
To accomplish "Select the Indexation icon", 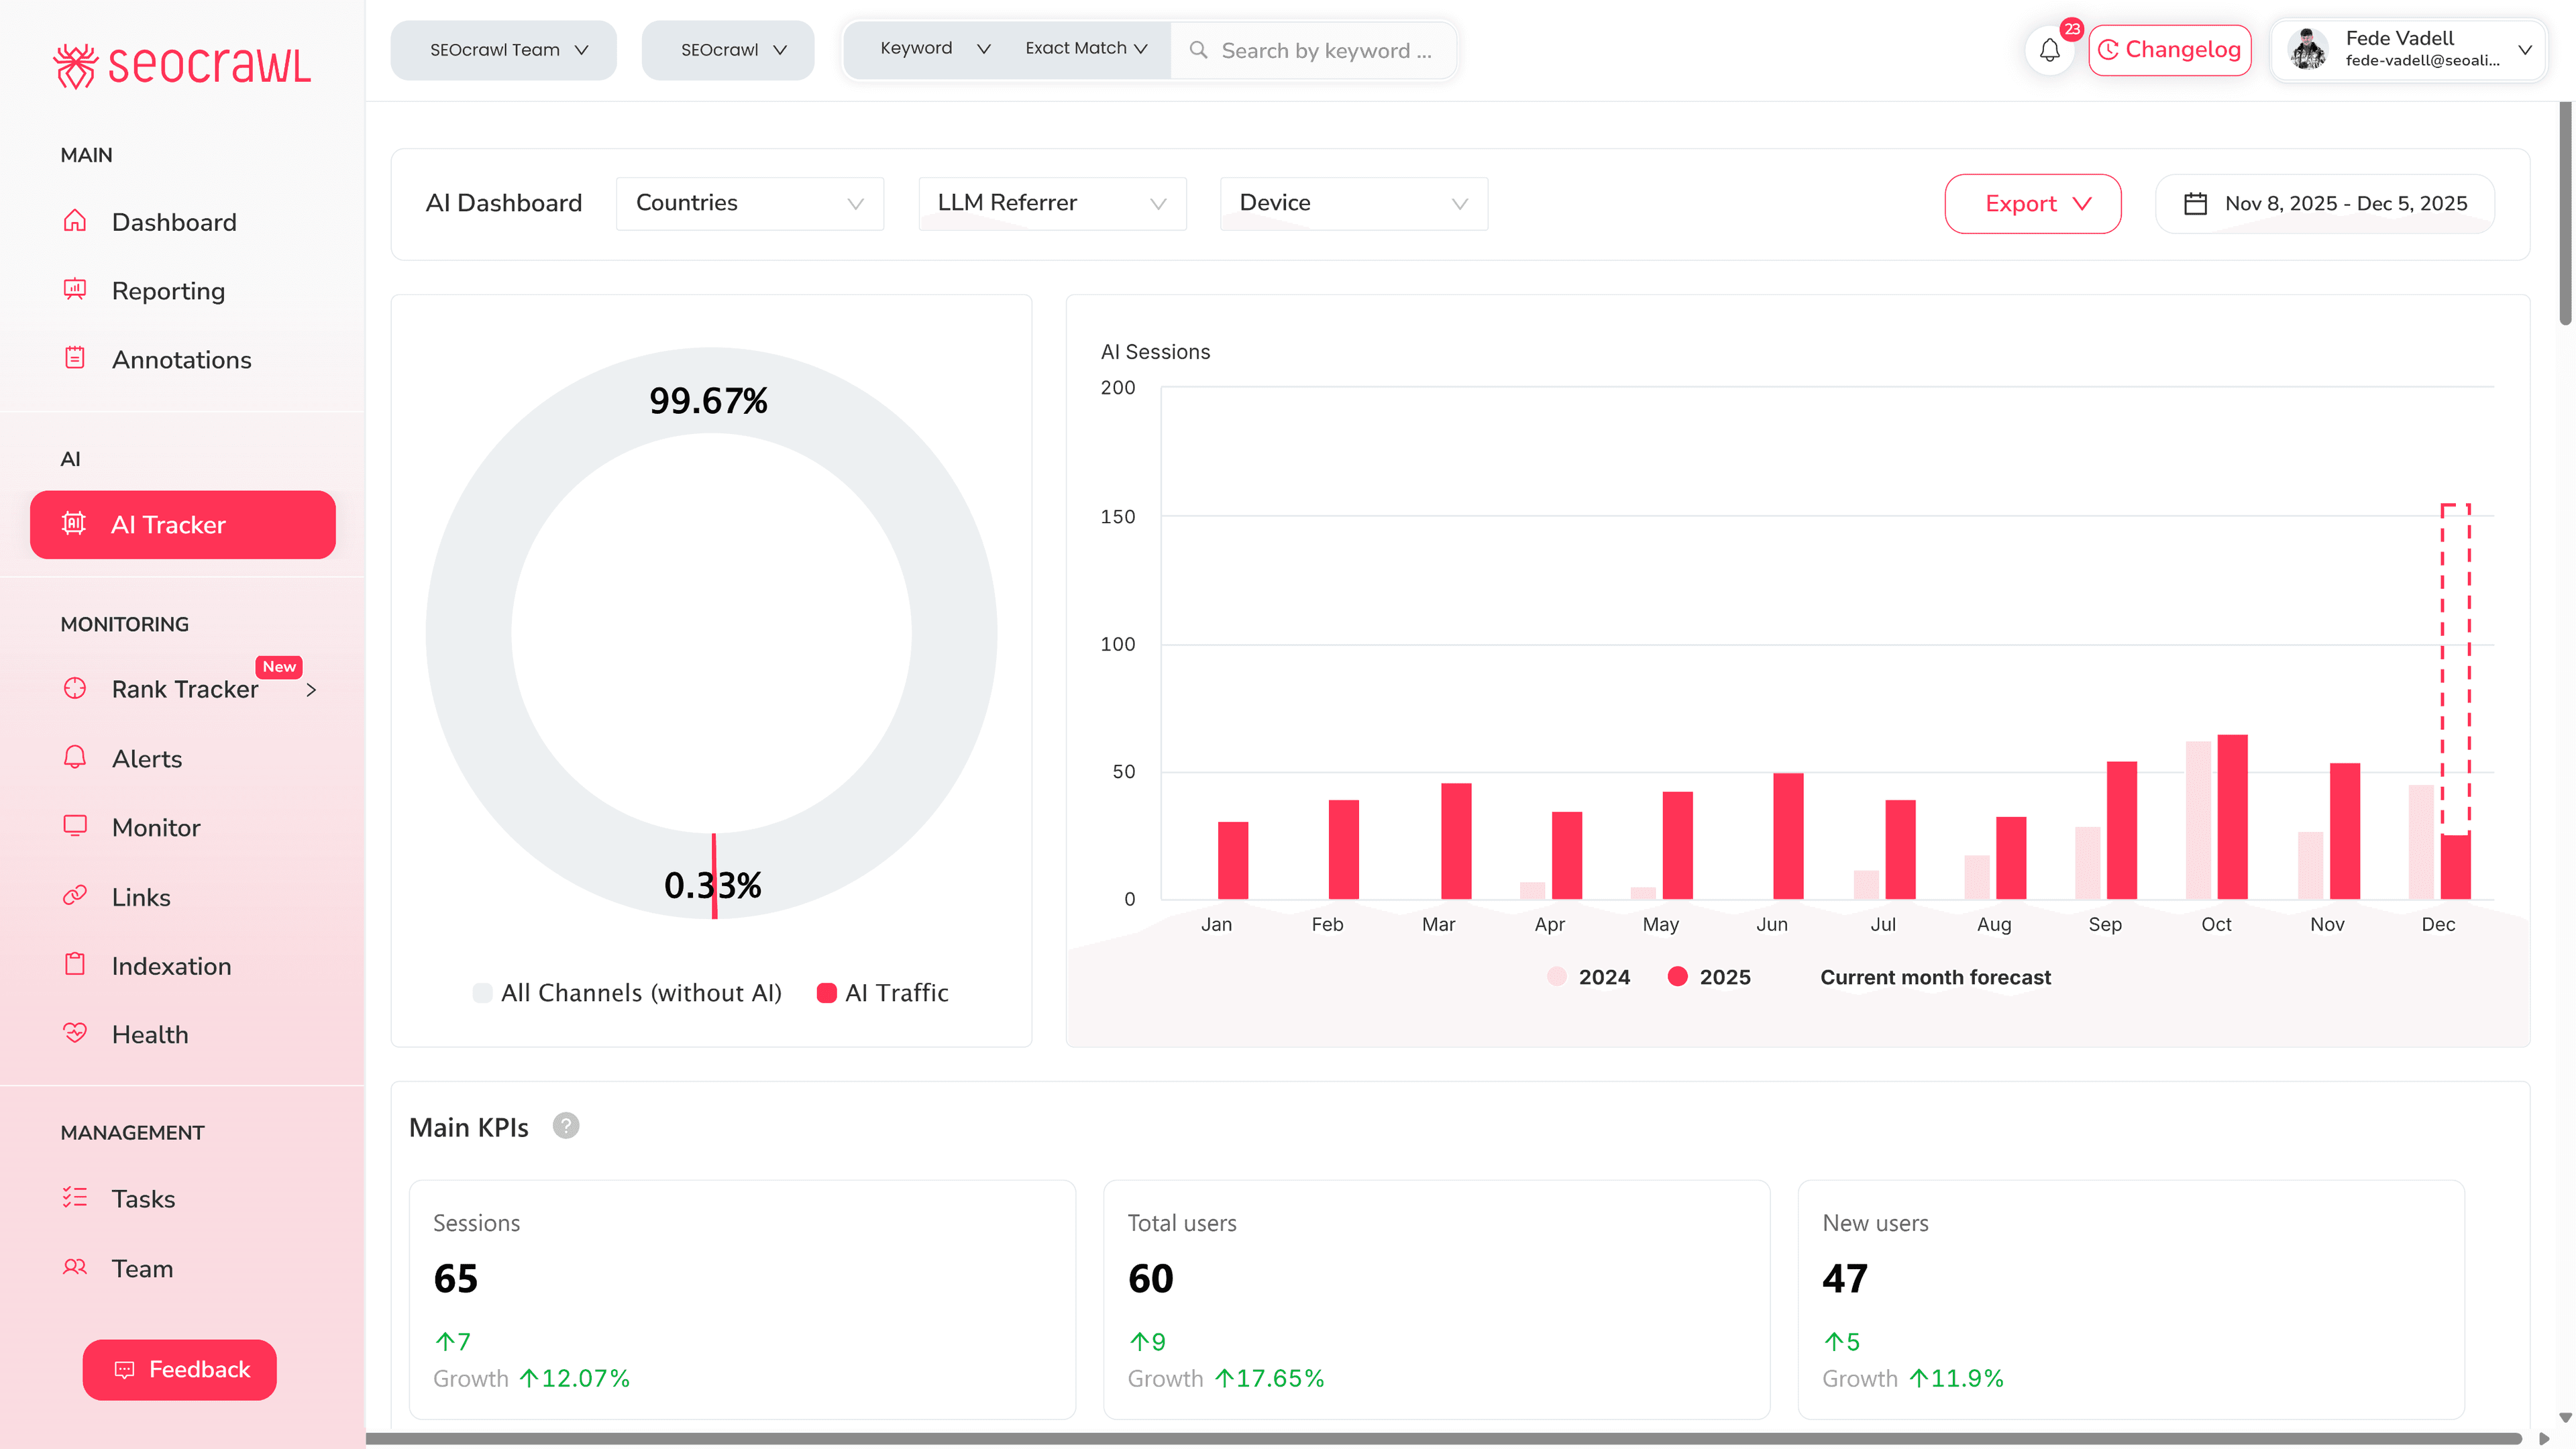I will [76, 965].
